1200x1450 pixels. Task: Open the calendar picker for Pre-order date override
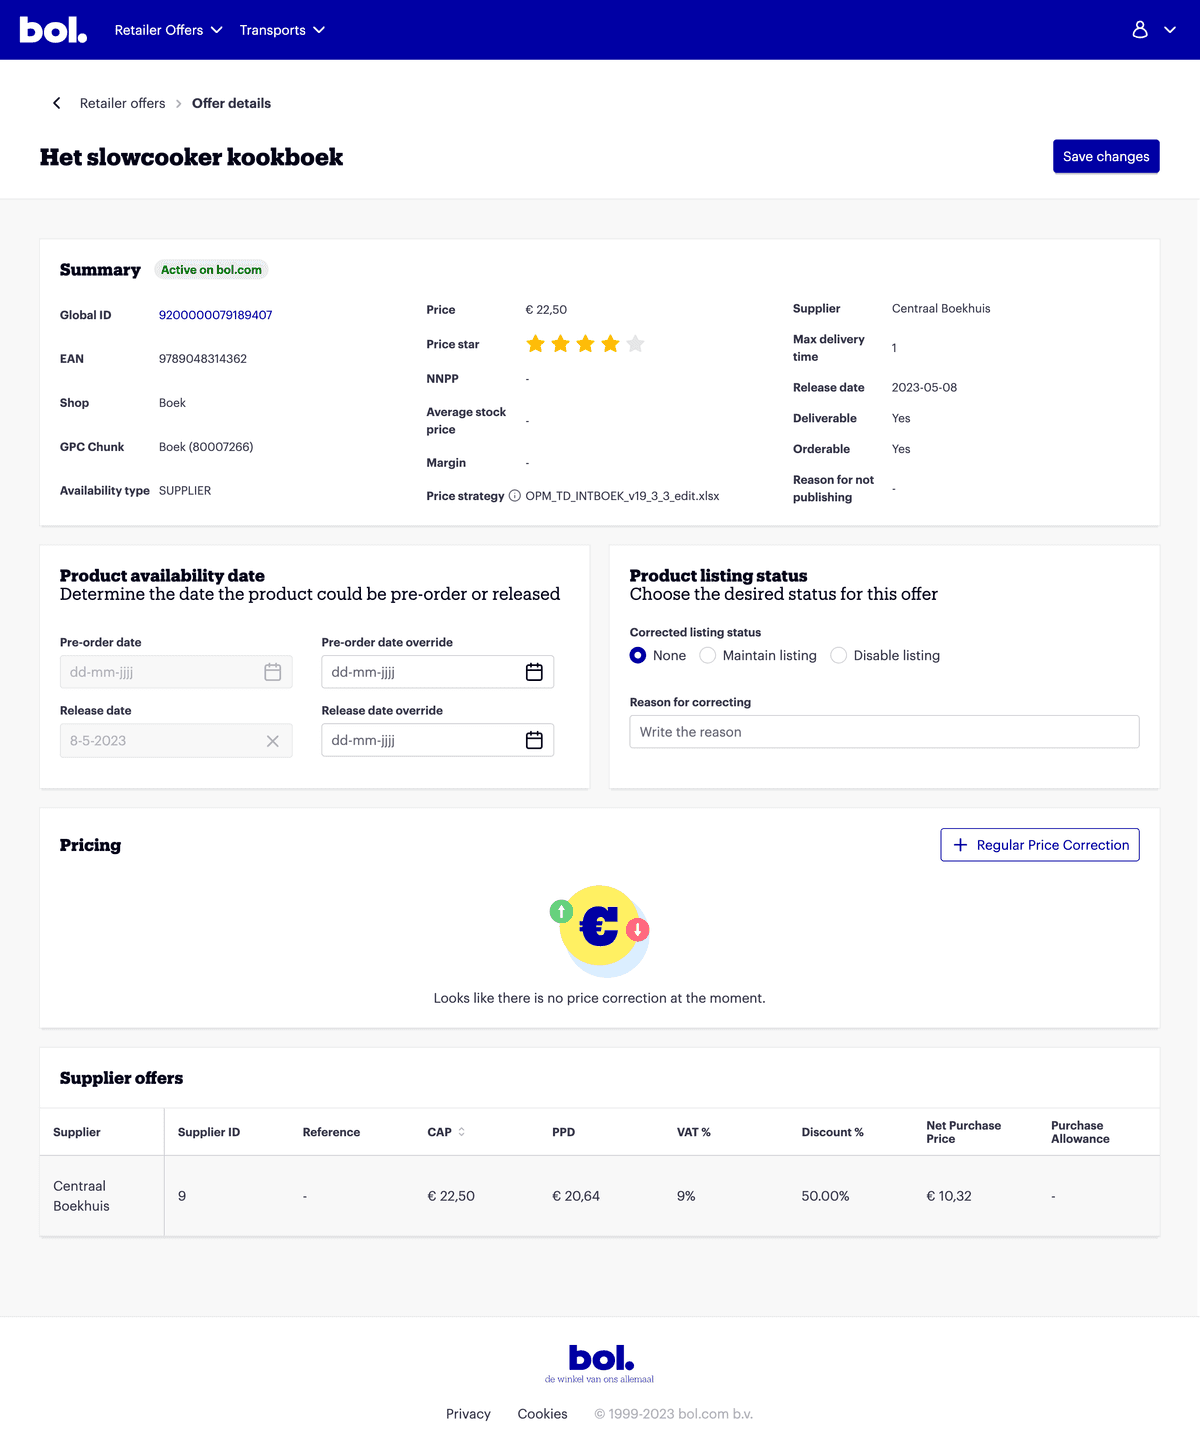[x=535, y=671]
